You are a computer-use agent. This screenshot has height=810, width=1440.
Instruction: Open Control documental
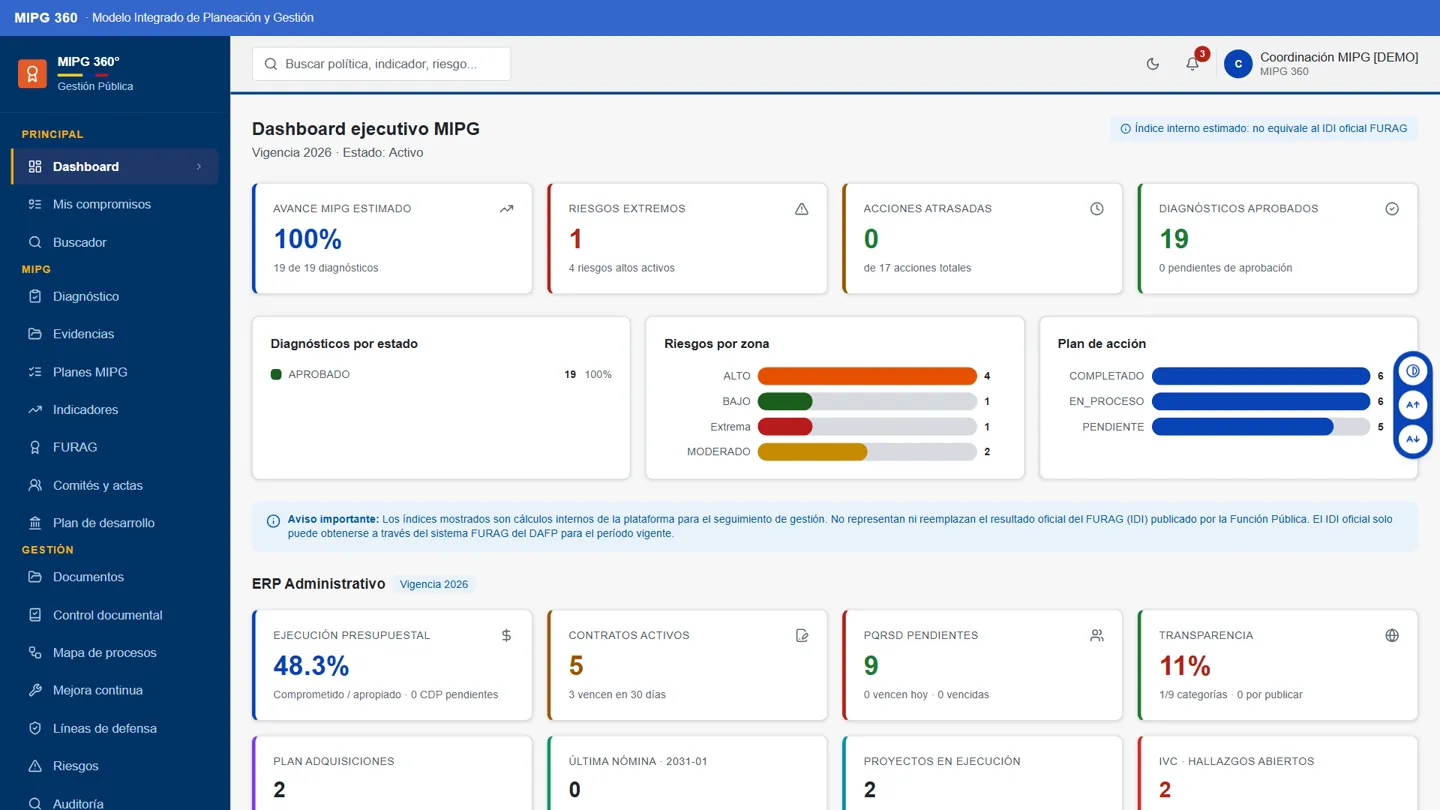pos(115,615)
